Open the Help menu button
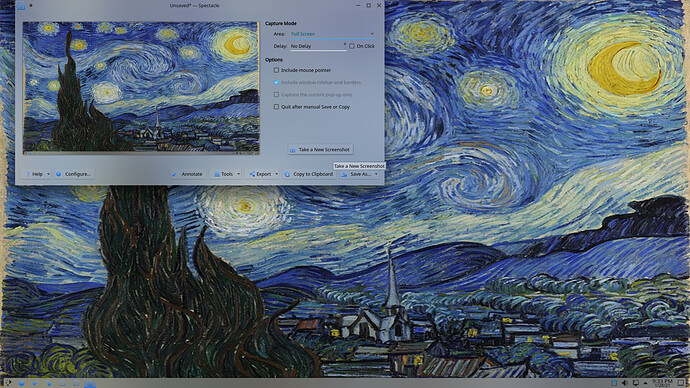The height and width of the screenshot is (388, 690). (x=37, y=174)
